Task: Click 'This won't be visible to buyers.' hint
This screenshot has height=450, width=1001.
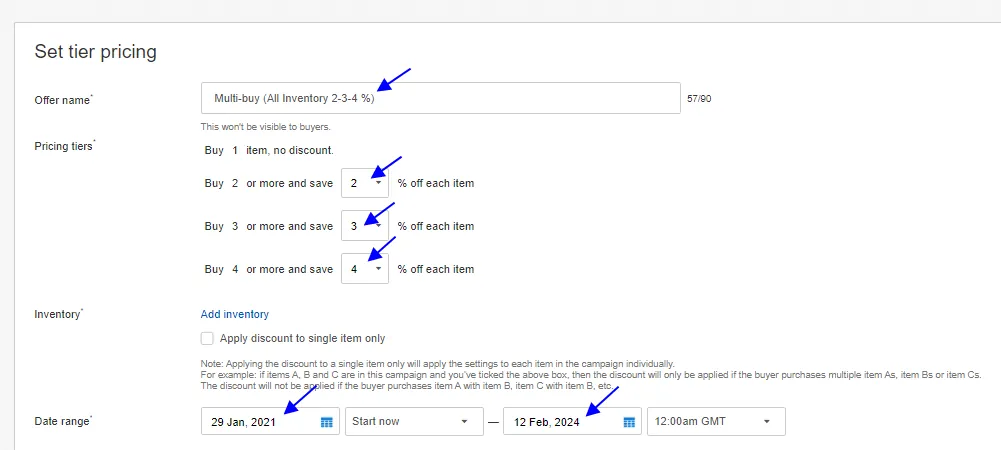Action: [x=266, y=126]
